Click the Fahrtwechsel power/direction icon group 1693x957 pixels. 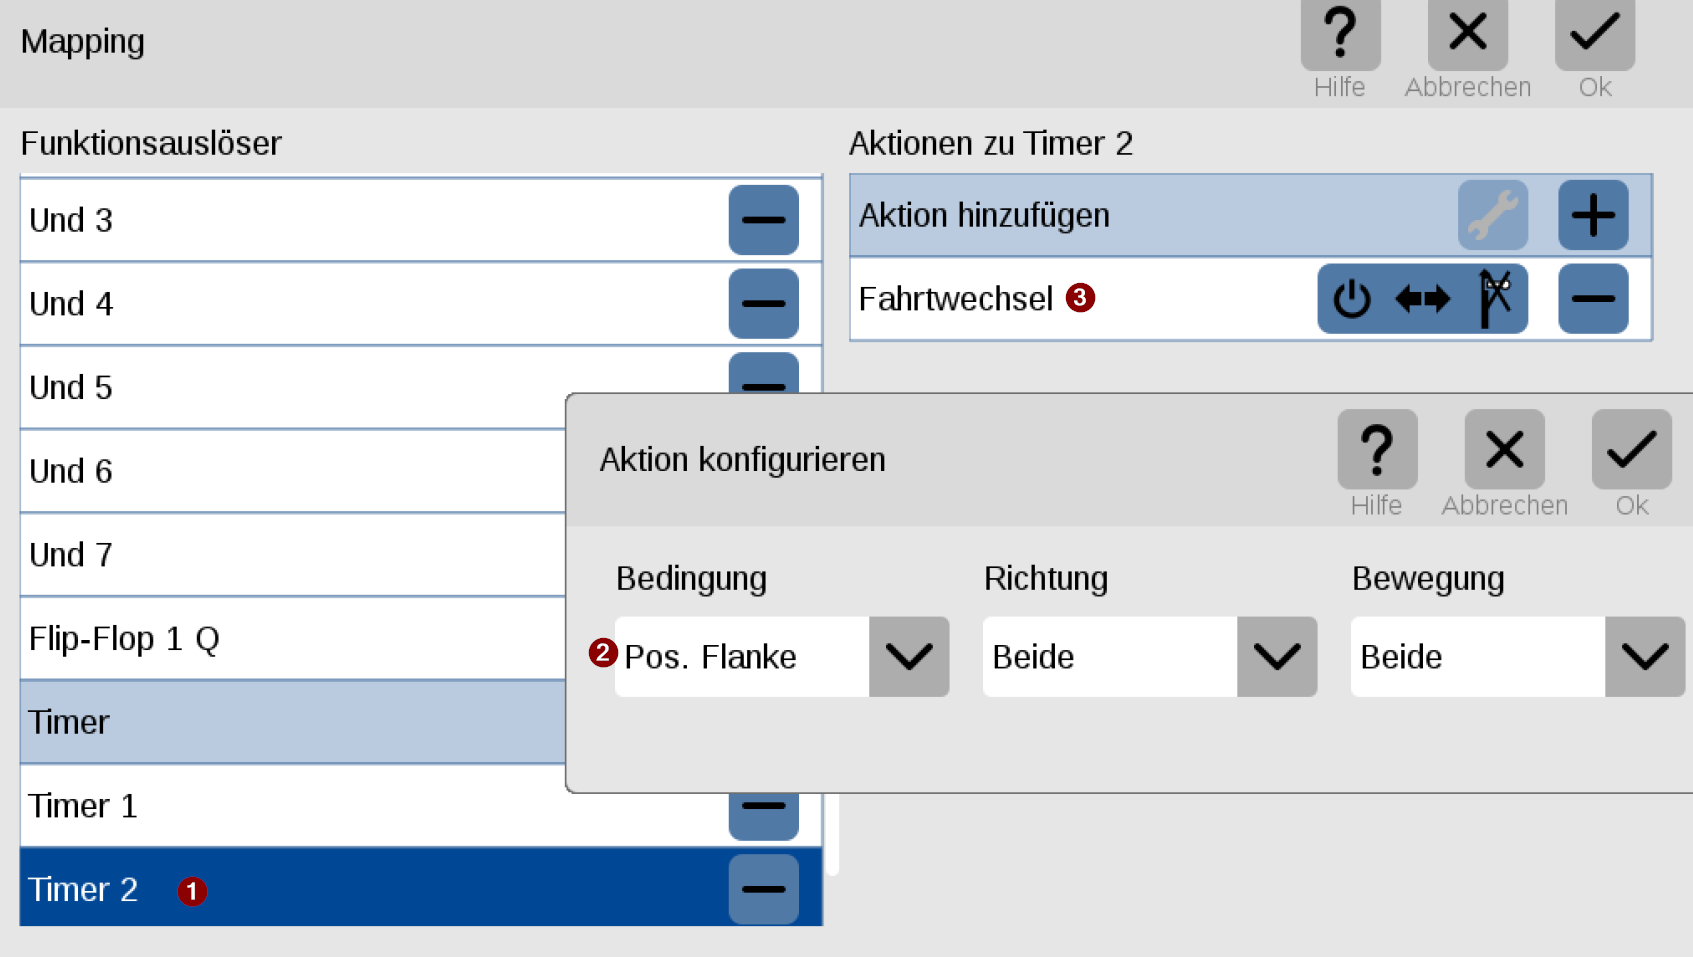coord(1422,298)
